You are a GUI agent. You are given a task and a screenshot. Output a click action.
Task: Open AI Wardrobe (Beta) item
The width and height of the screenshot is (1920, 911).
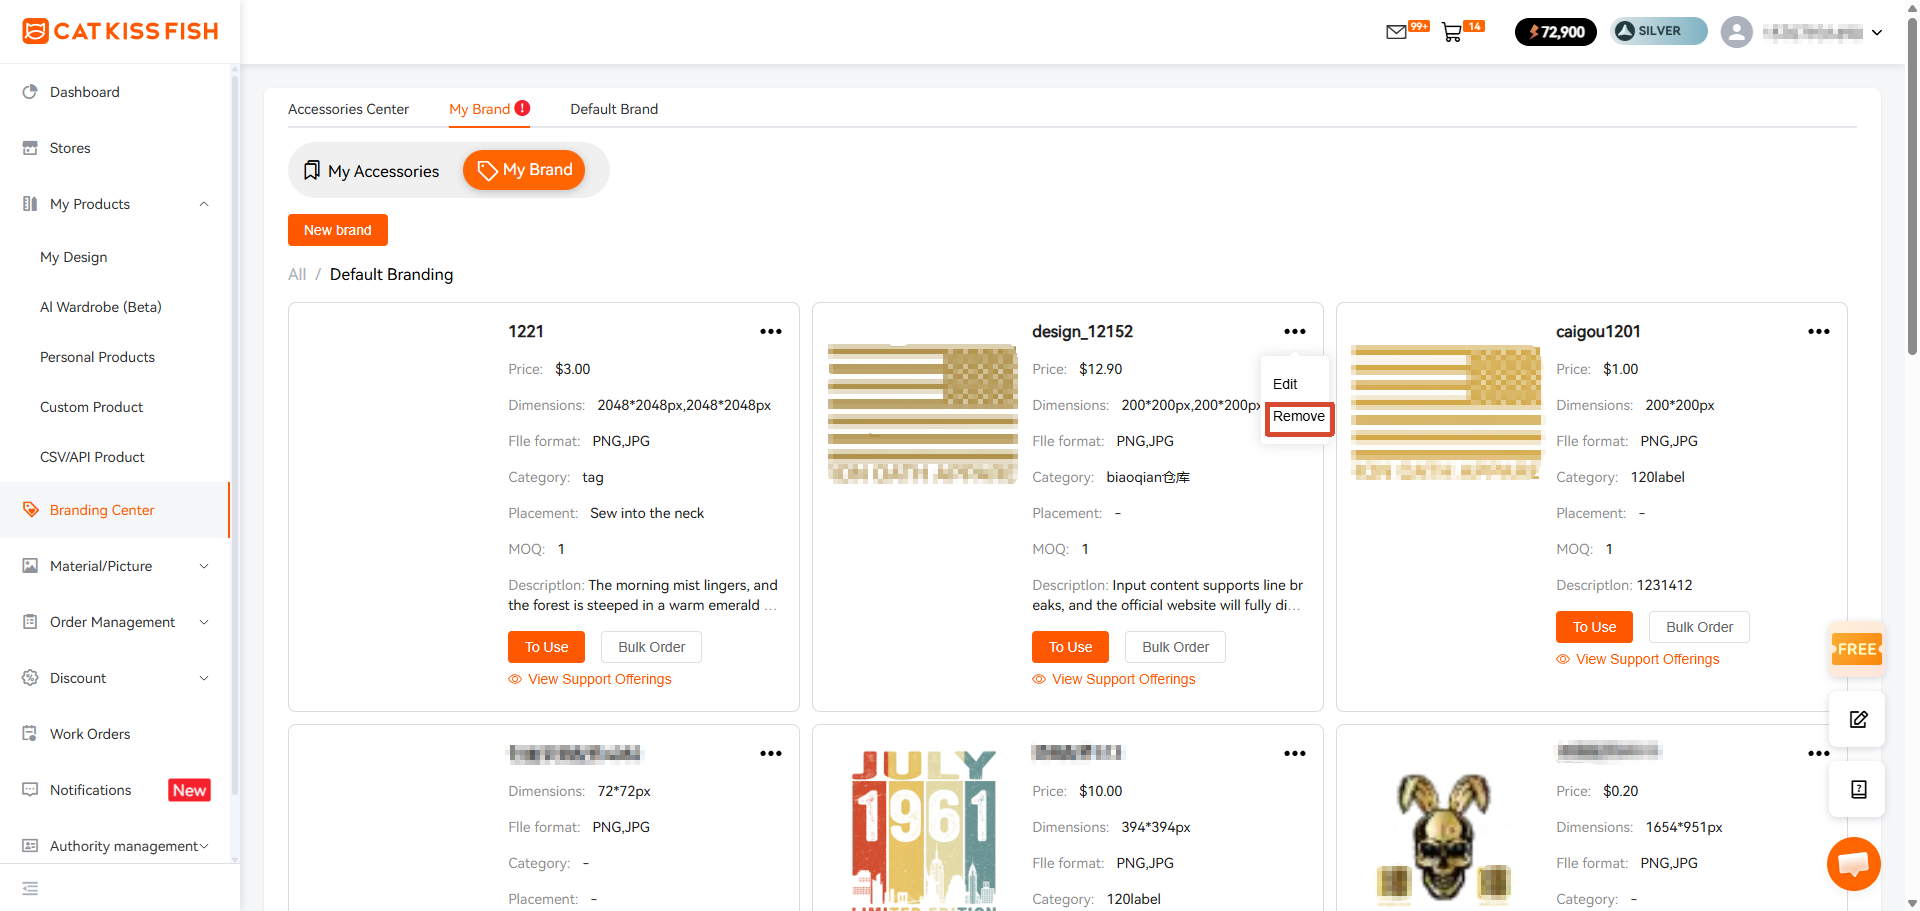click(100, 307)
